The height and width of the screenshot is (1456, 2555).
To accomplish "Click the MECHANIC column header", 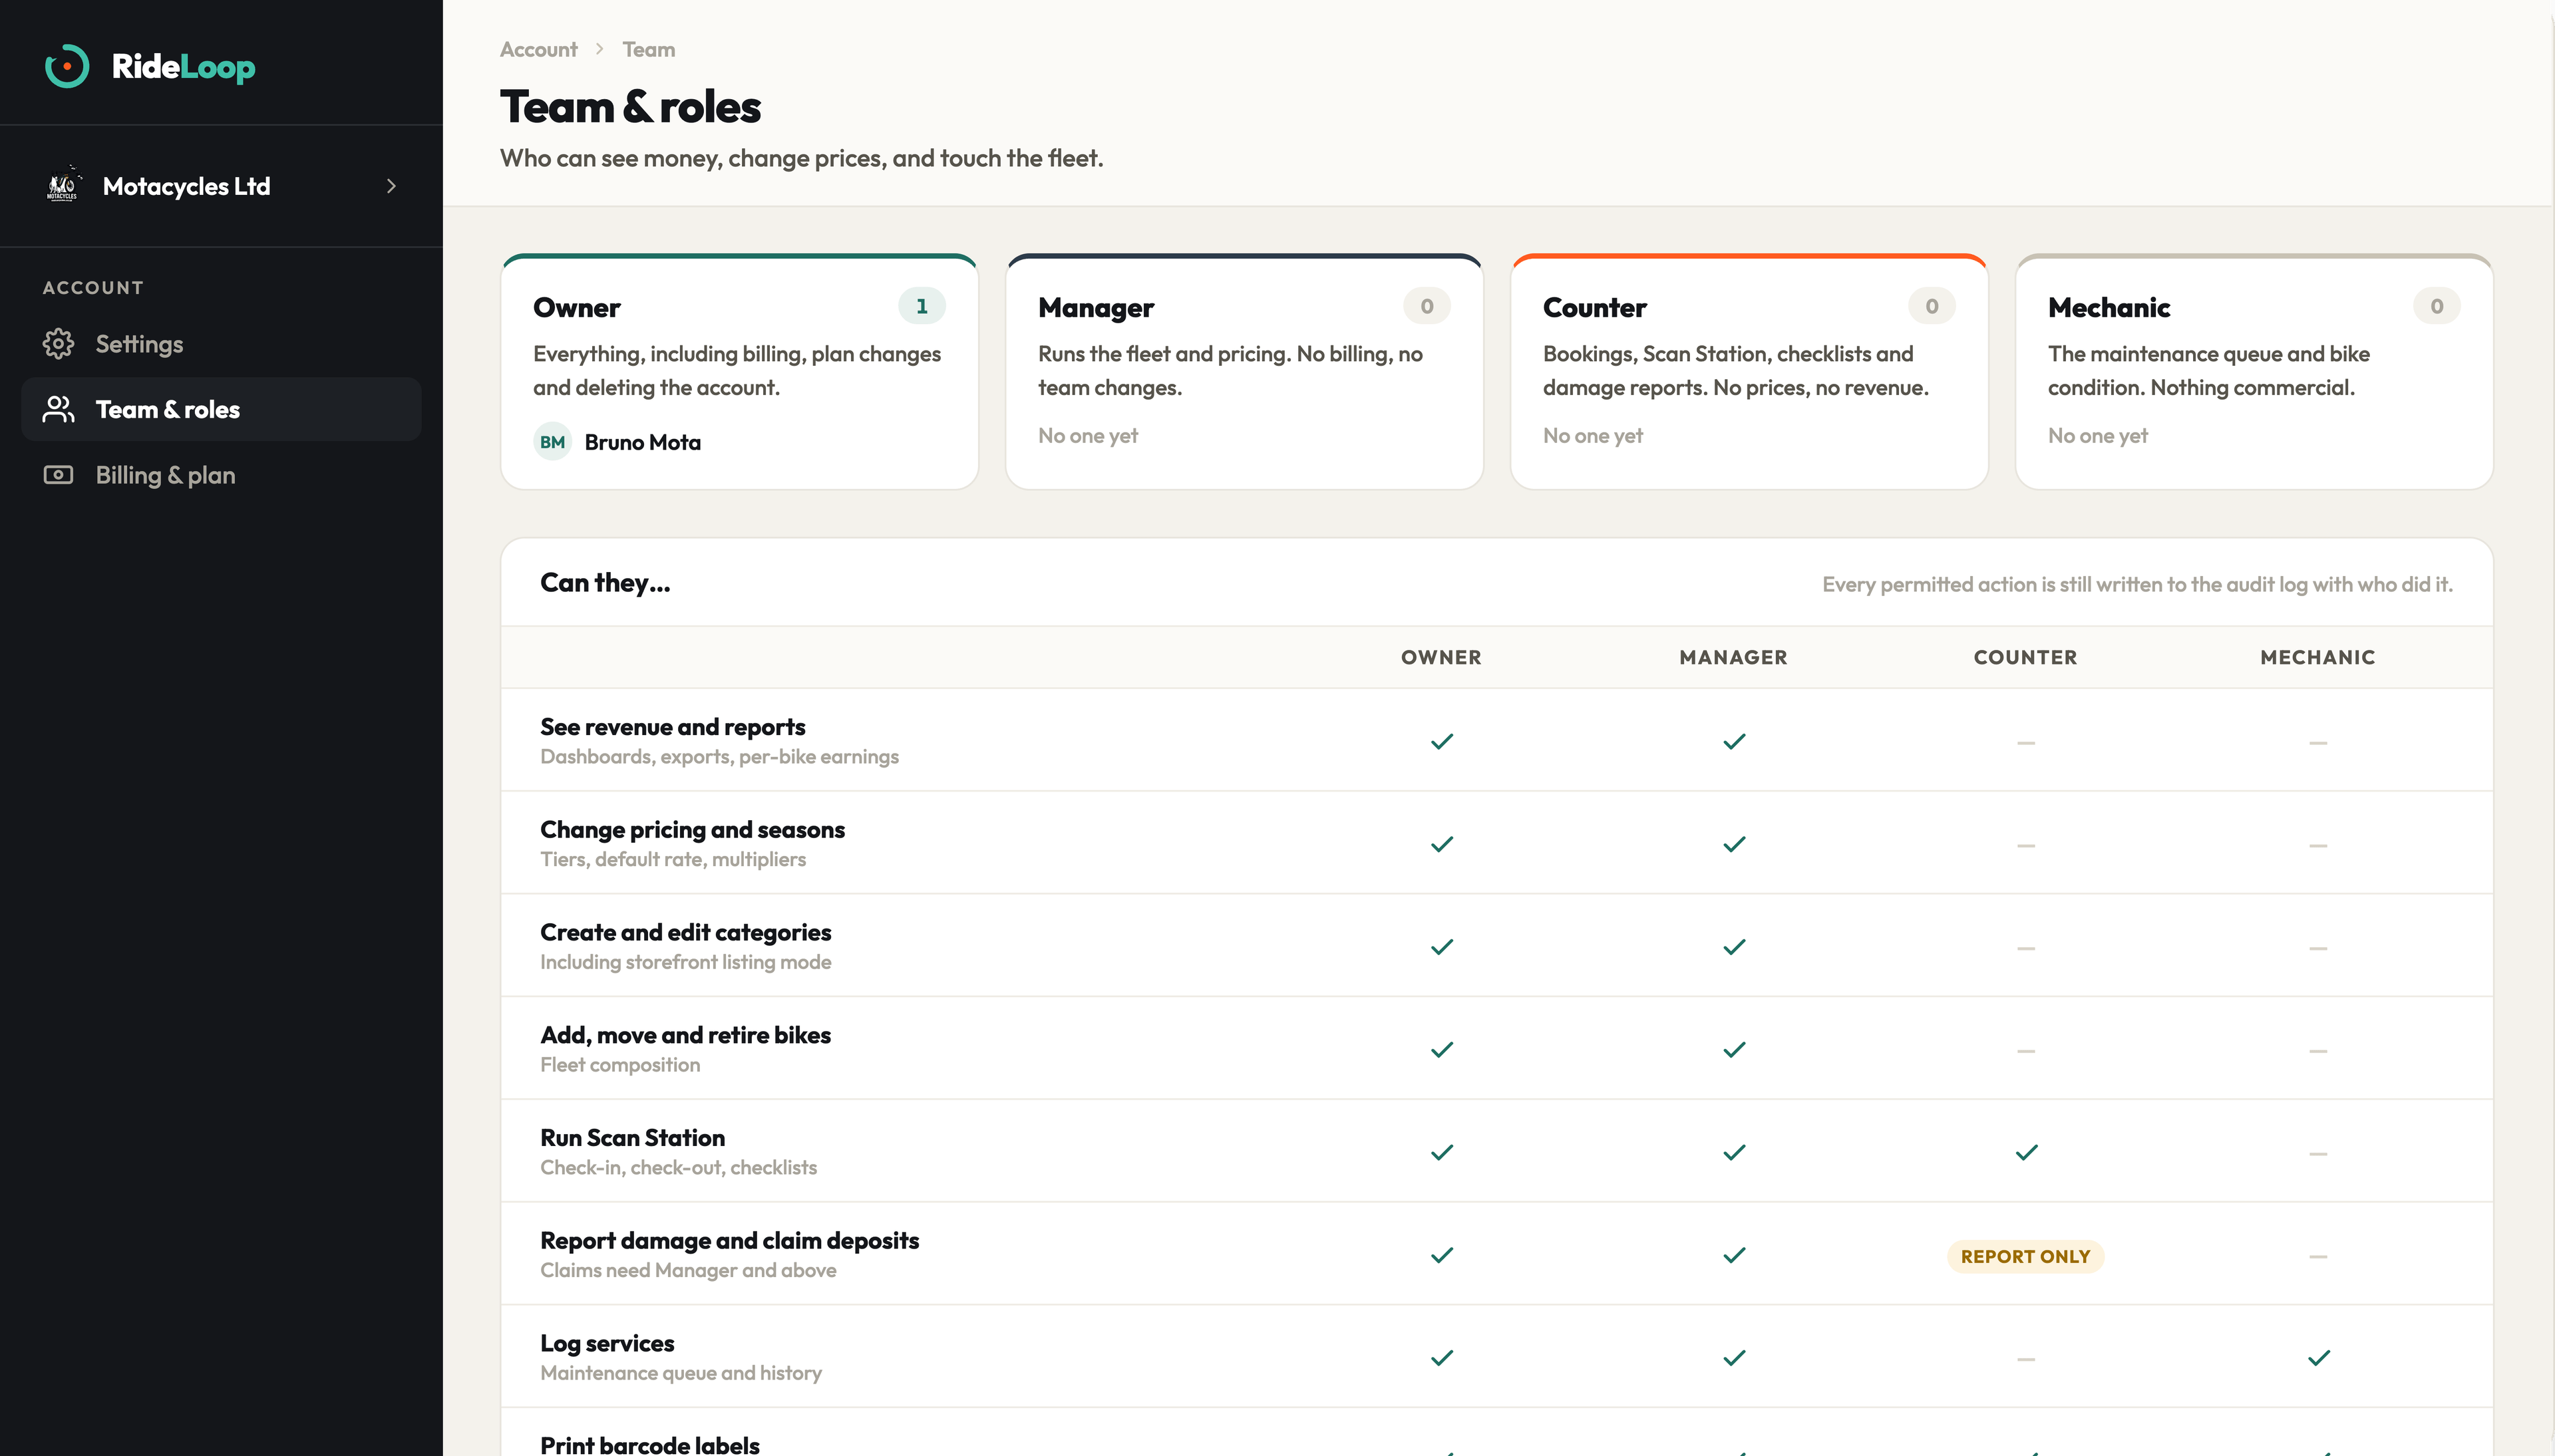I will pos(2317,657).
